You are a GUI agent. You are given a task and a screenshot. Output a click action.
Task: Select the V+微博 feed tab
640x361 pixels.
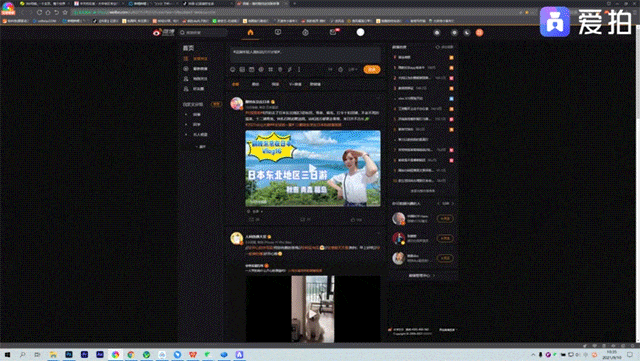point(295,84)
